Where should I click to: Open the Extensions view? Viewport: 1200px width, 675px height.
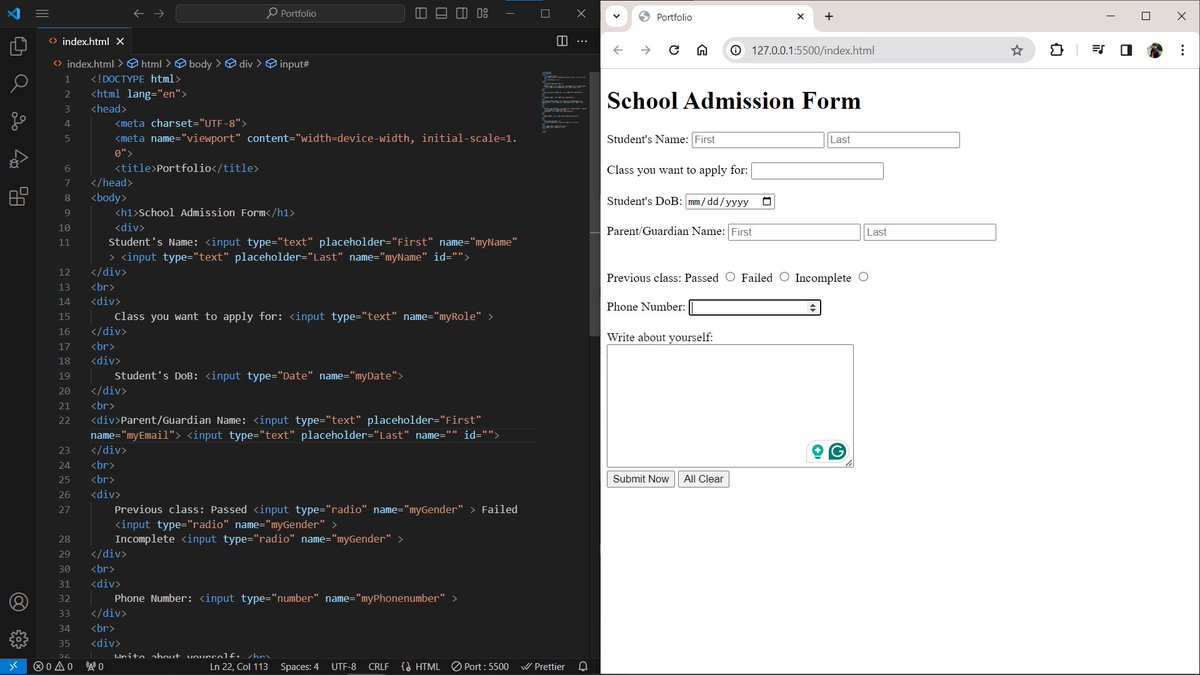[x=18, y=197]
